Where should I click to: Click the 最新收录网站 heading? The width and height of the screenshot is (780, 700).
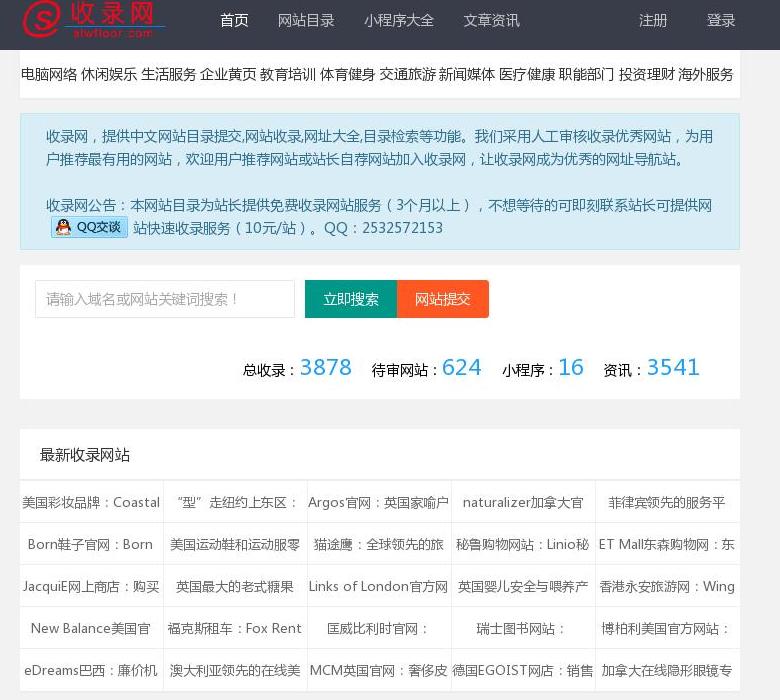(85, 455)
